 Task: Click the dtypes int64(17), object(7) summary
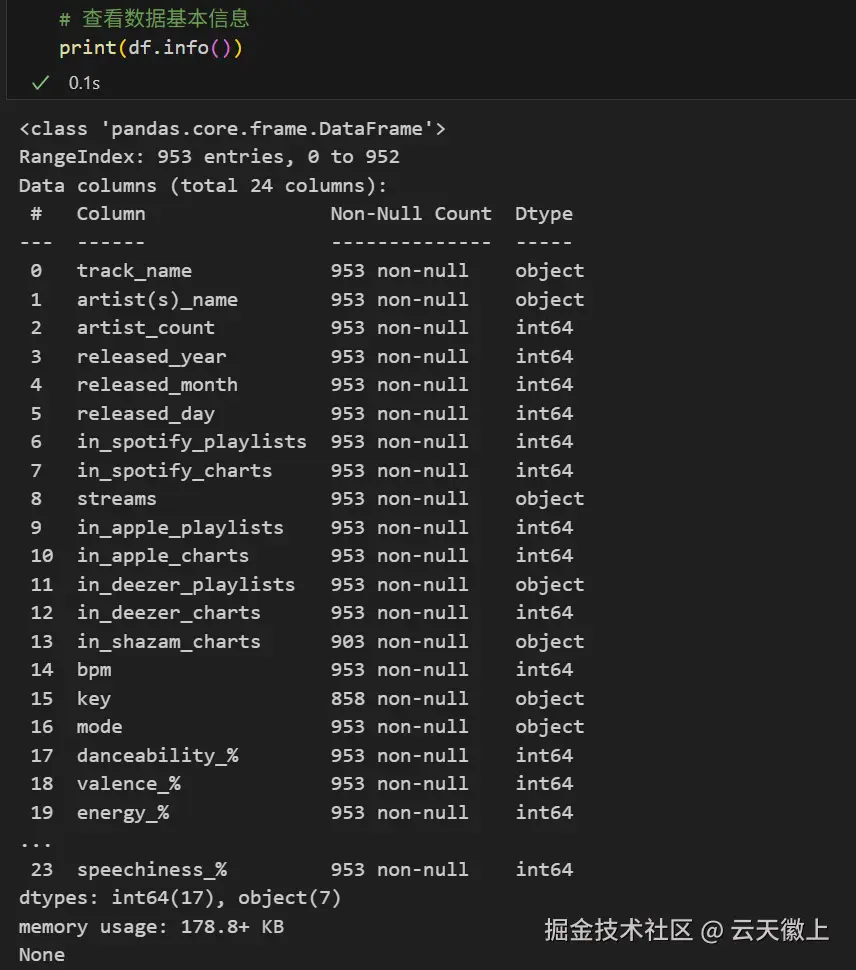(180, 898)
